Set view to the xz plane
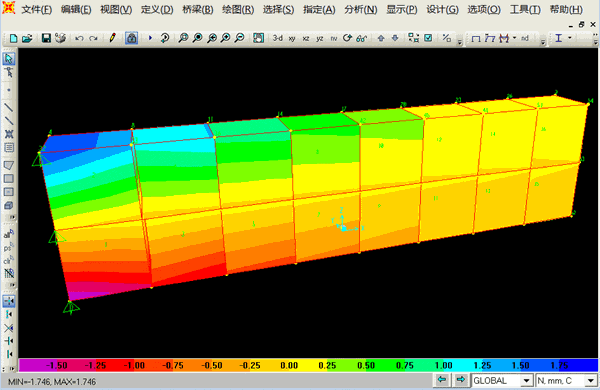 306,39
